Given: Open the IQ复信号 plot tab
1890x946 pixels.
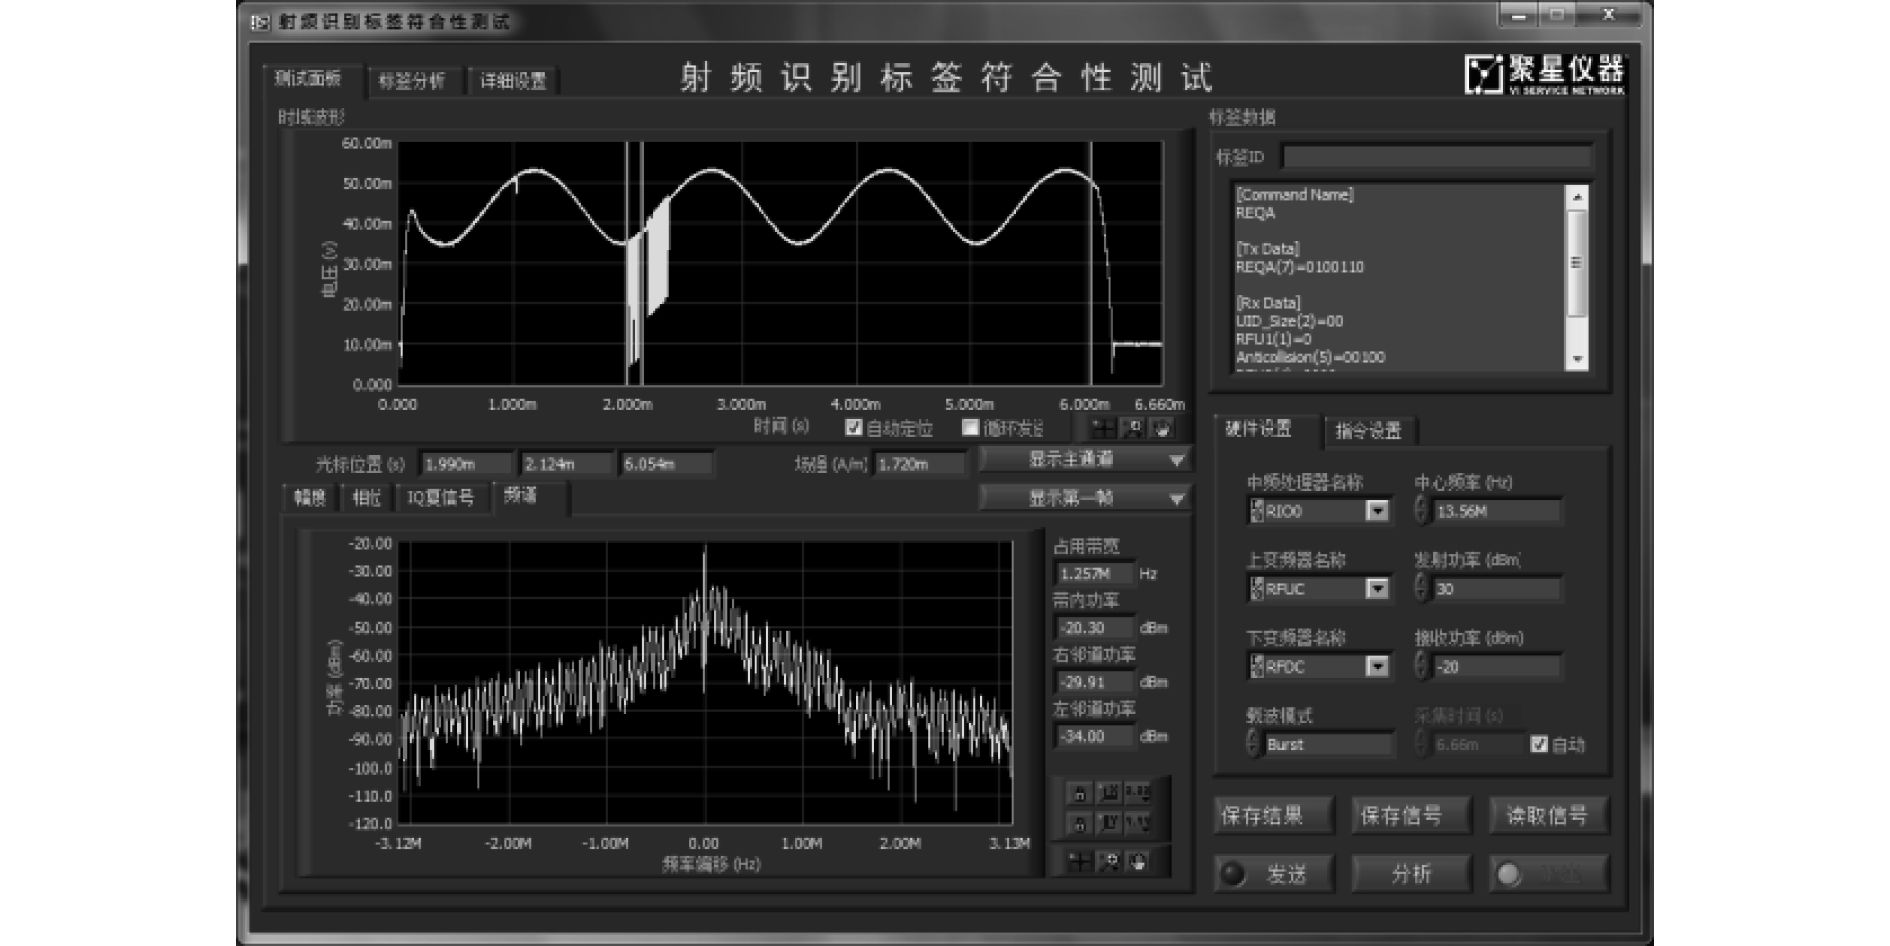Looking at the screenshot, I should click(441, 498).
